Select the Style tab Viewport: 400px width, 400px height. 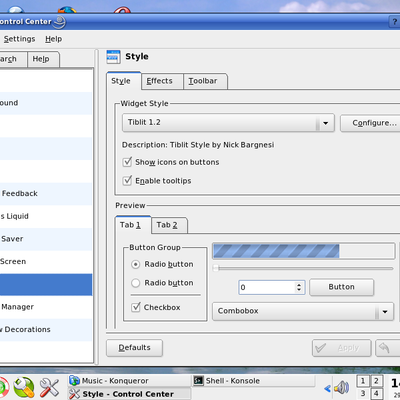(124, 81)
